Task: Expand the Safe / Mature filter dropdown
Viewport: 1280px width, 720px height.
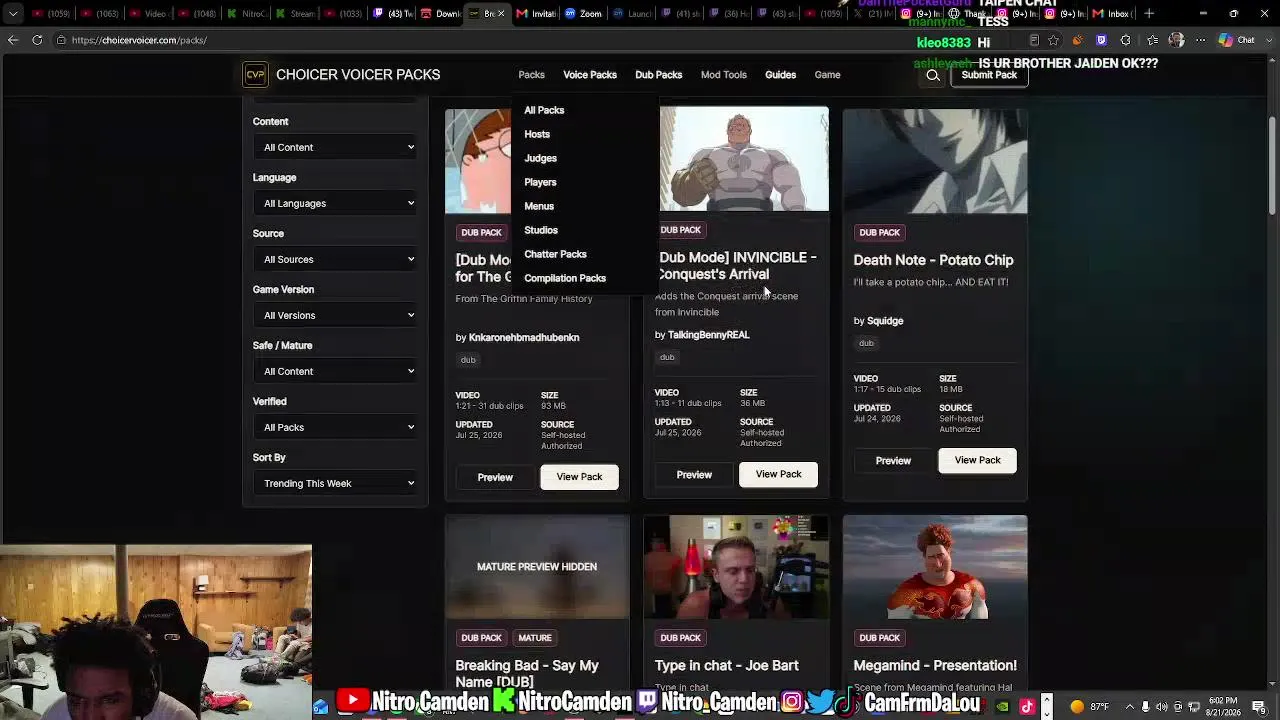Action: (x=337, y=371)
